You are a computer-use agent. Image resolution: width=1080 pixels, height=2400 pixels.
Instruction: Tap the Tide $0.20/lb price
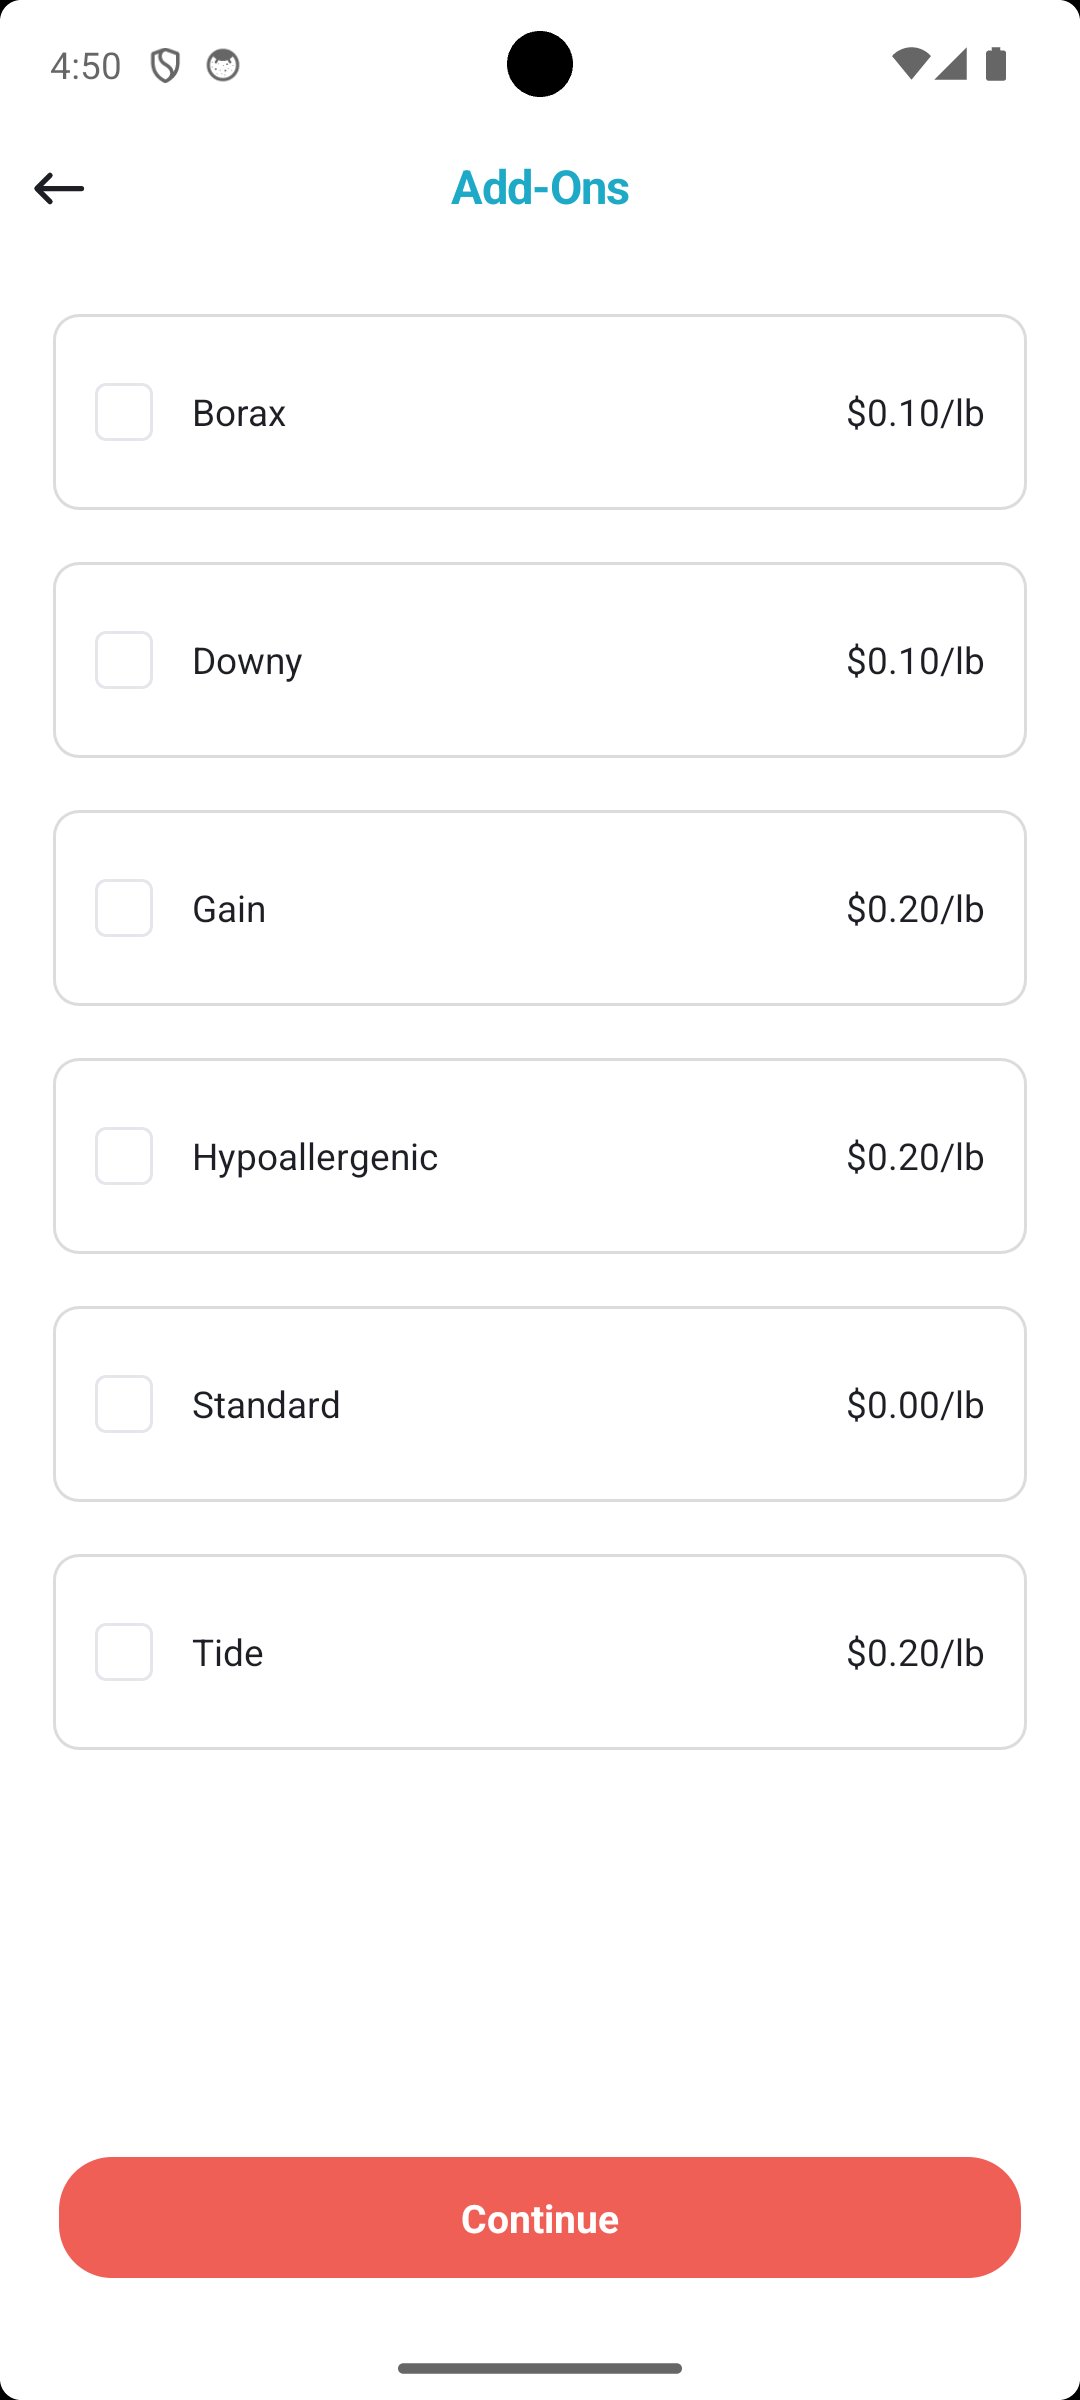(915, 1652)
